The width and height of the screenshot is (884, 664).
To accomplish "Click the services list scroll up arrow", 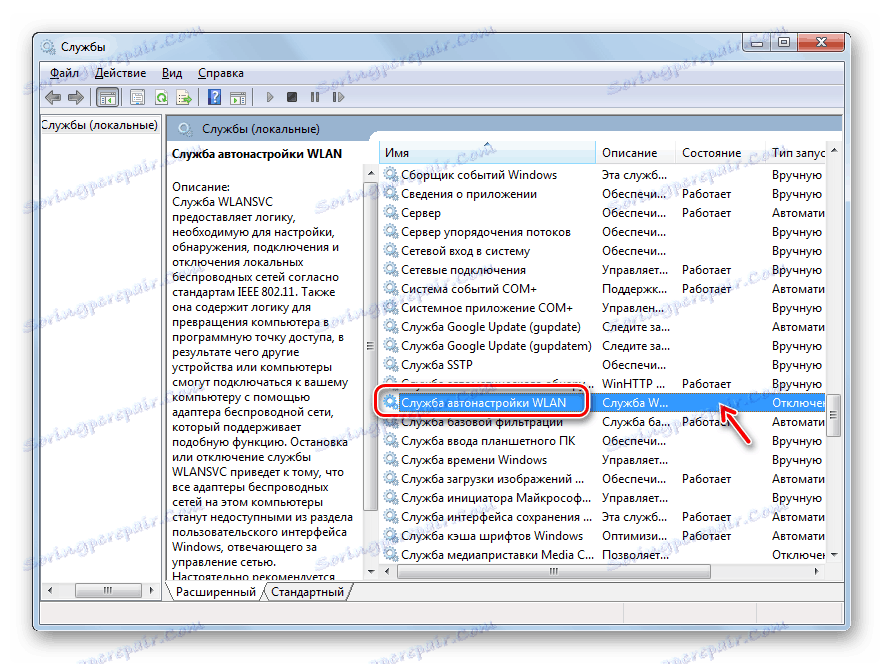I will (834, 150).
